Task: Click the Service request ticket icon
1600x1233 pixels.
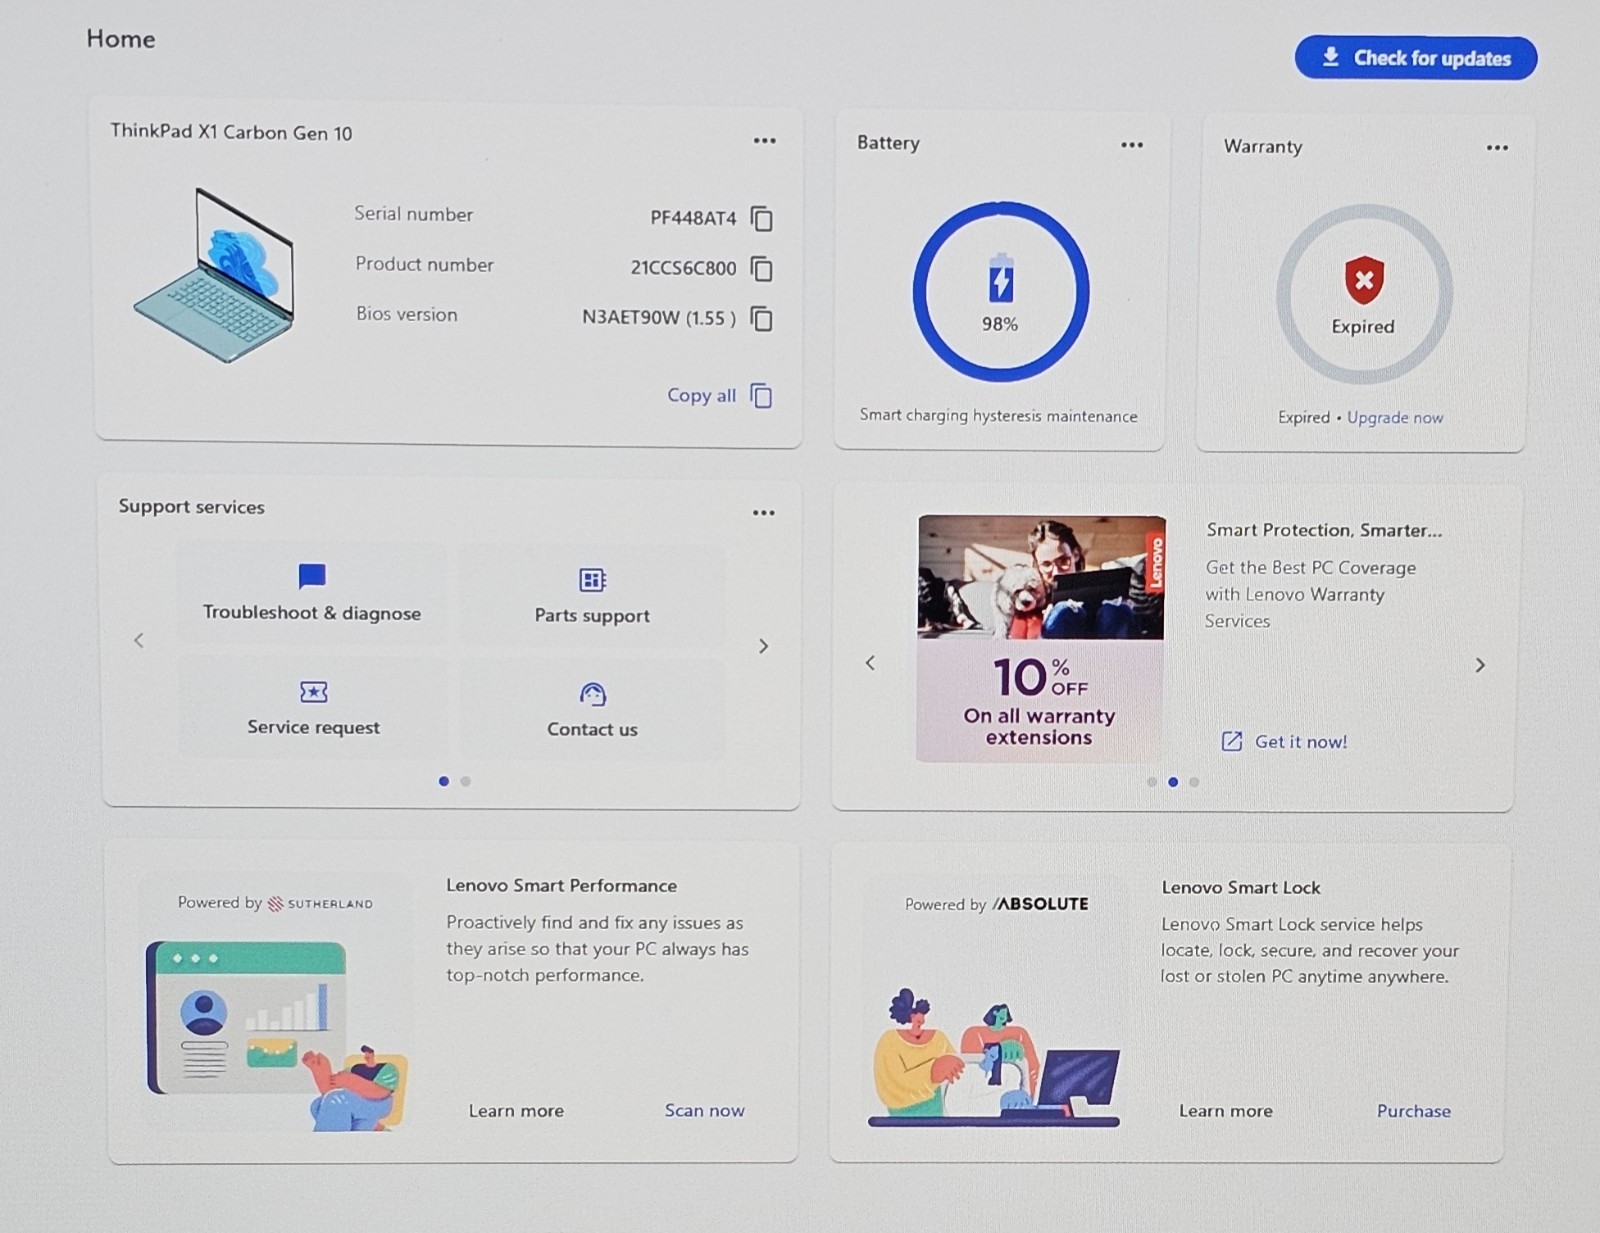Action: pyautogui.click(x=313, y=692)
